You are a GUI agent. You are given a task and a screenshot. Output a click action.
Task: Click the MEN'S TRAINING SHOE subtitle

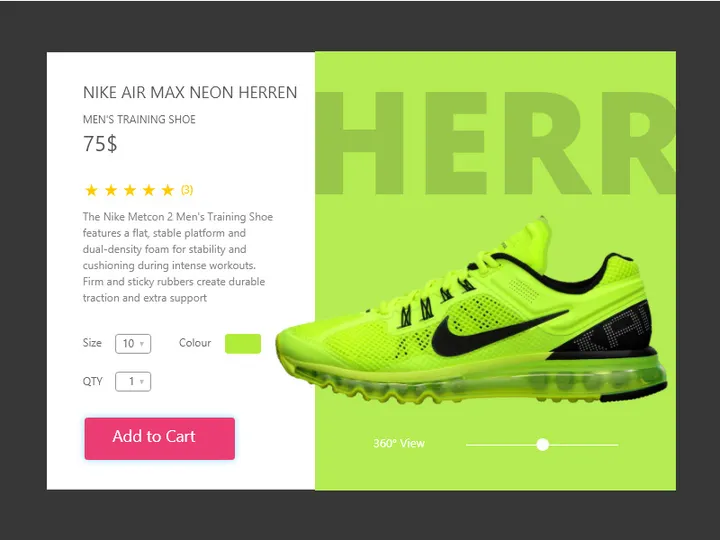139,119
